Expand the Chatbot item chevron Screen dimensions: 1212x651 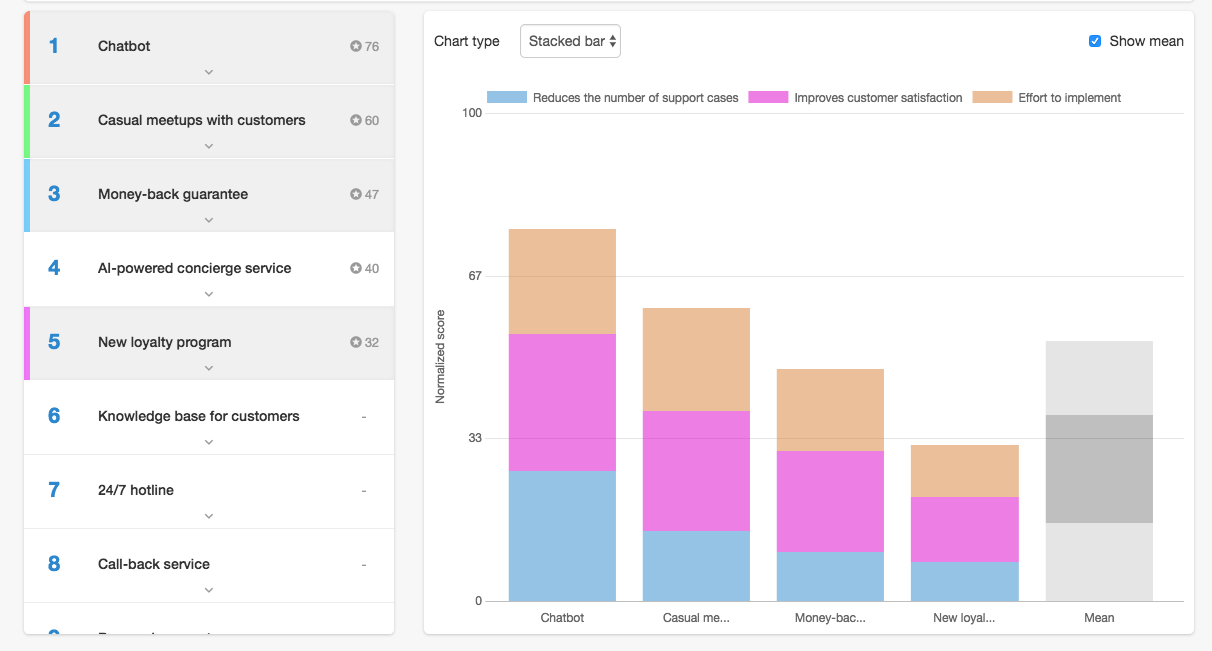tap(209, 72)
